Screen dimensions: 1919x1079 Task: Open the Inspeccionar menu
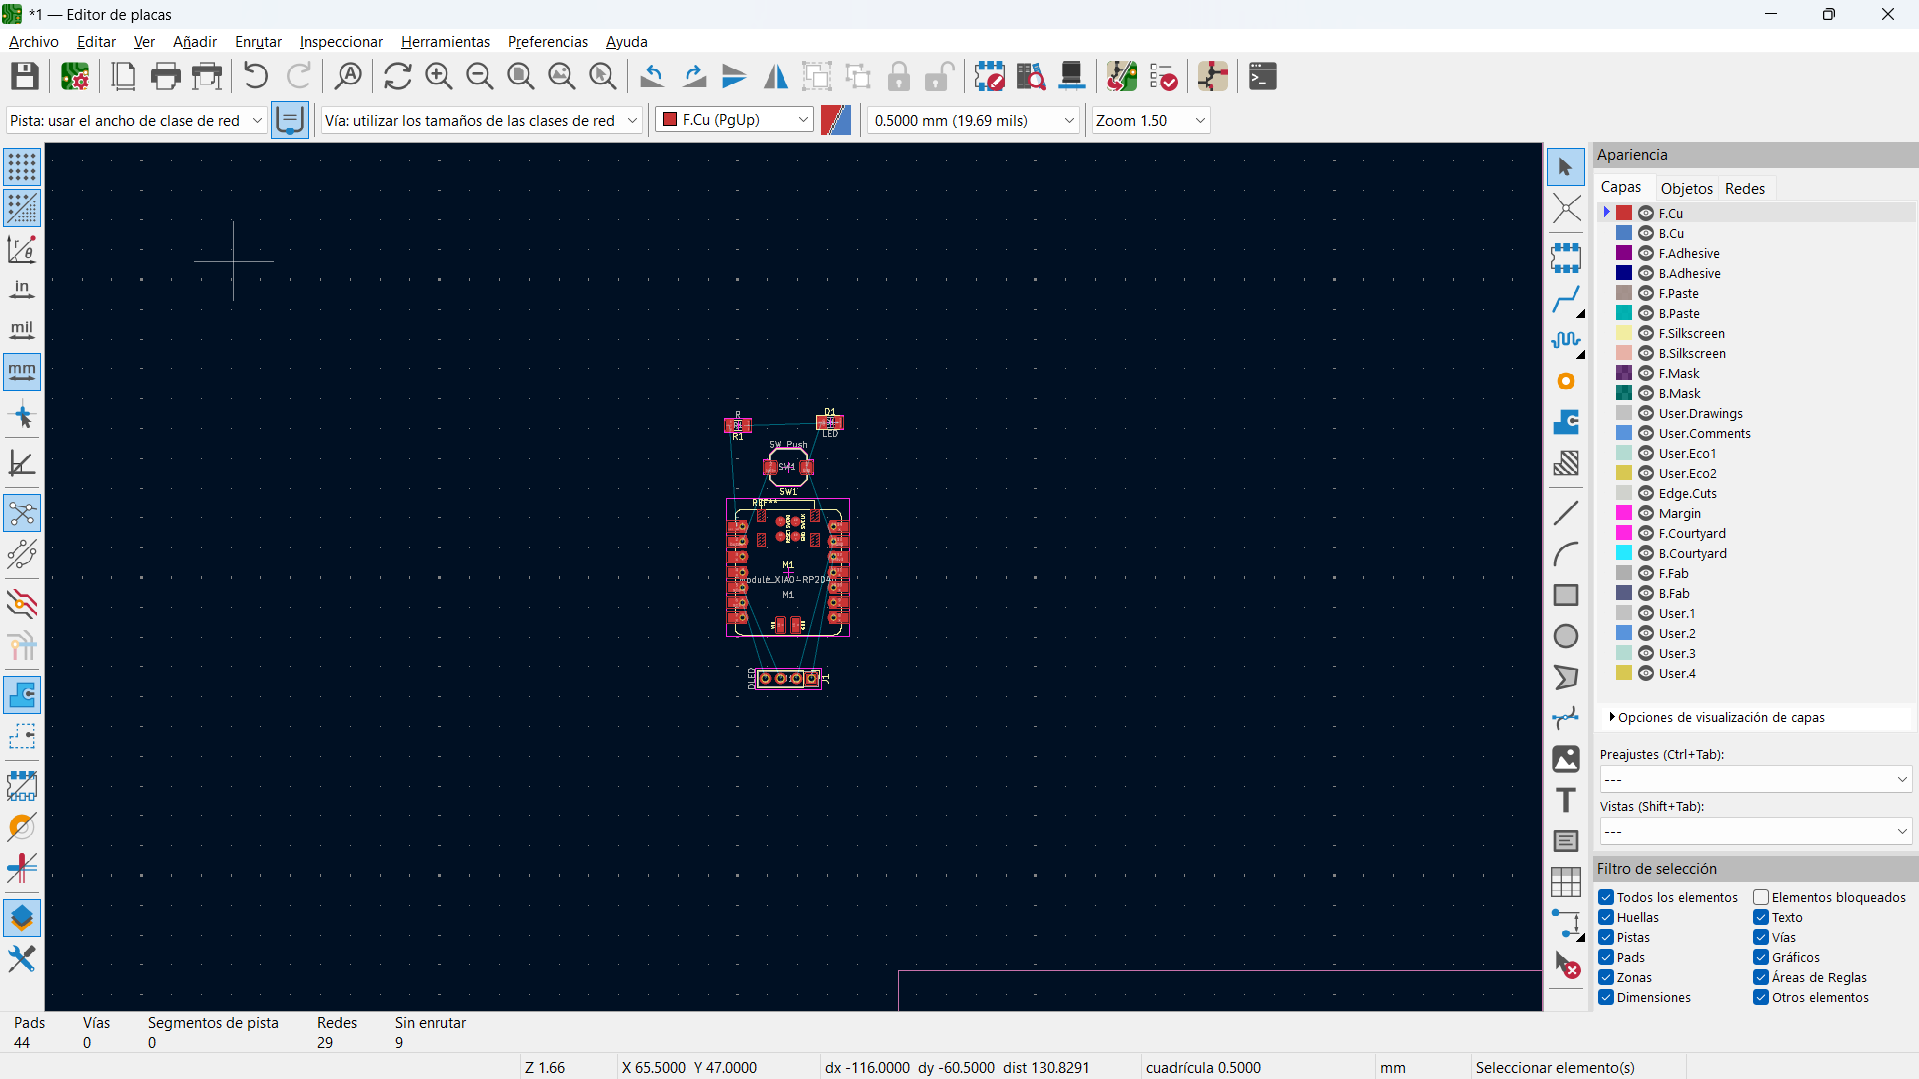click(x=341, y=42)
